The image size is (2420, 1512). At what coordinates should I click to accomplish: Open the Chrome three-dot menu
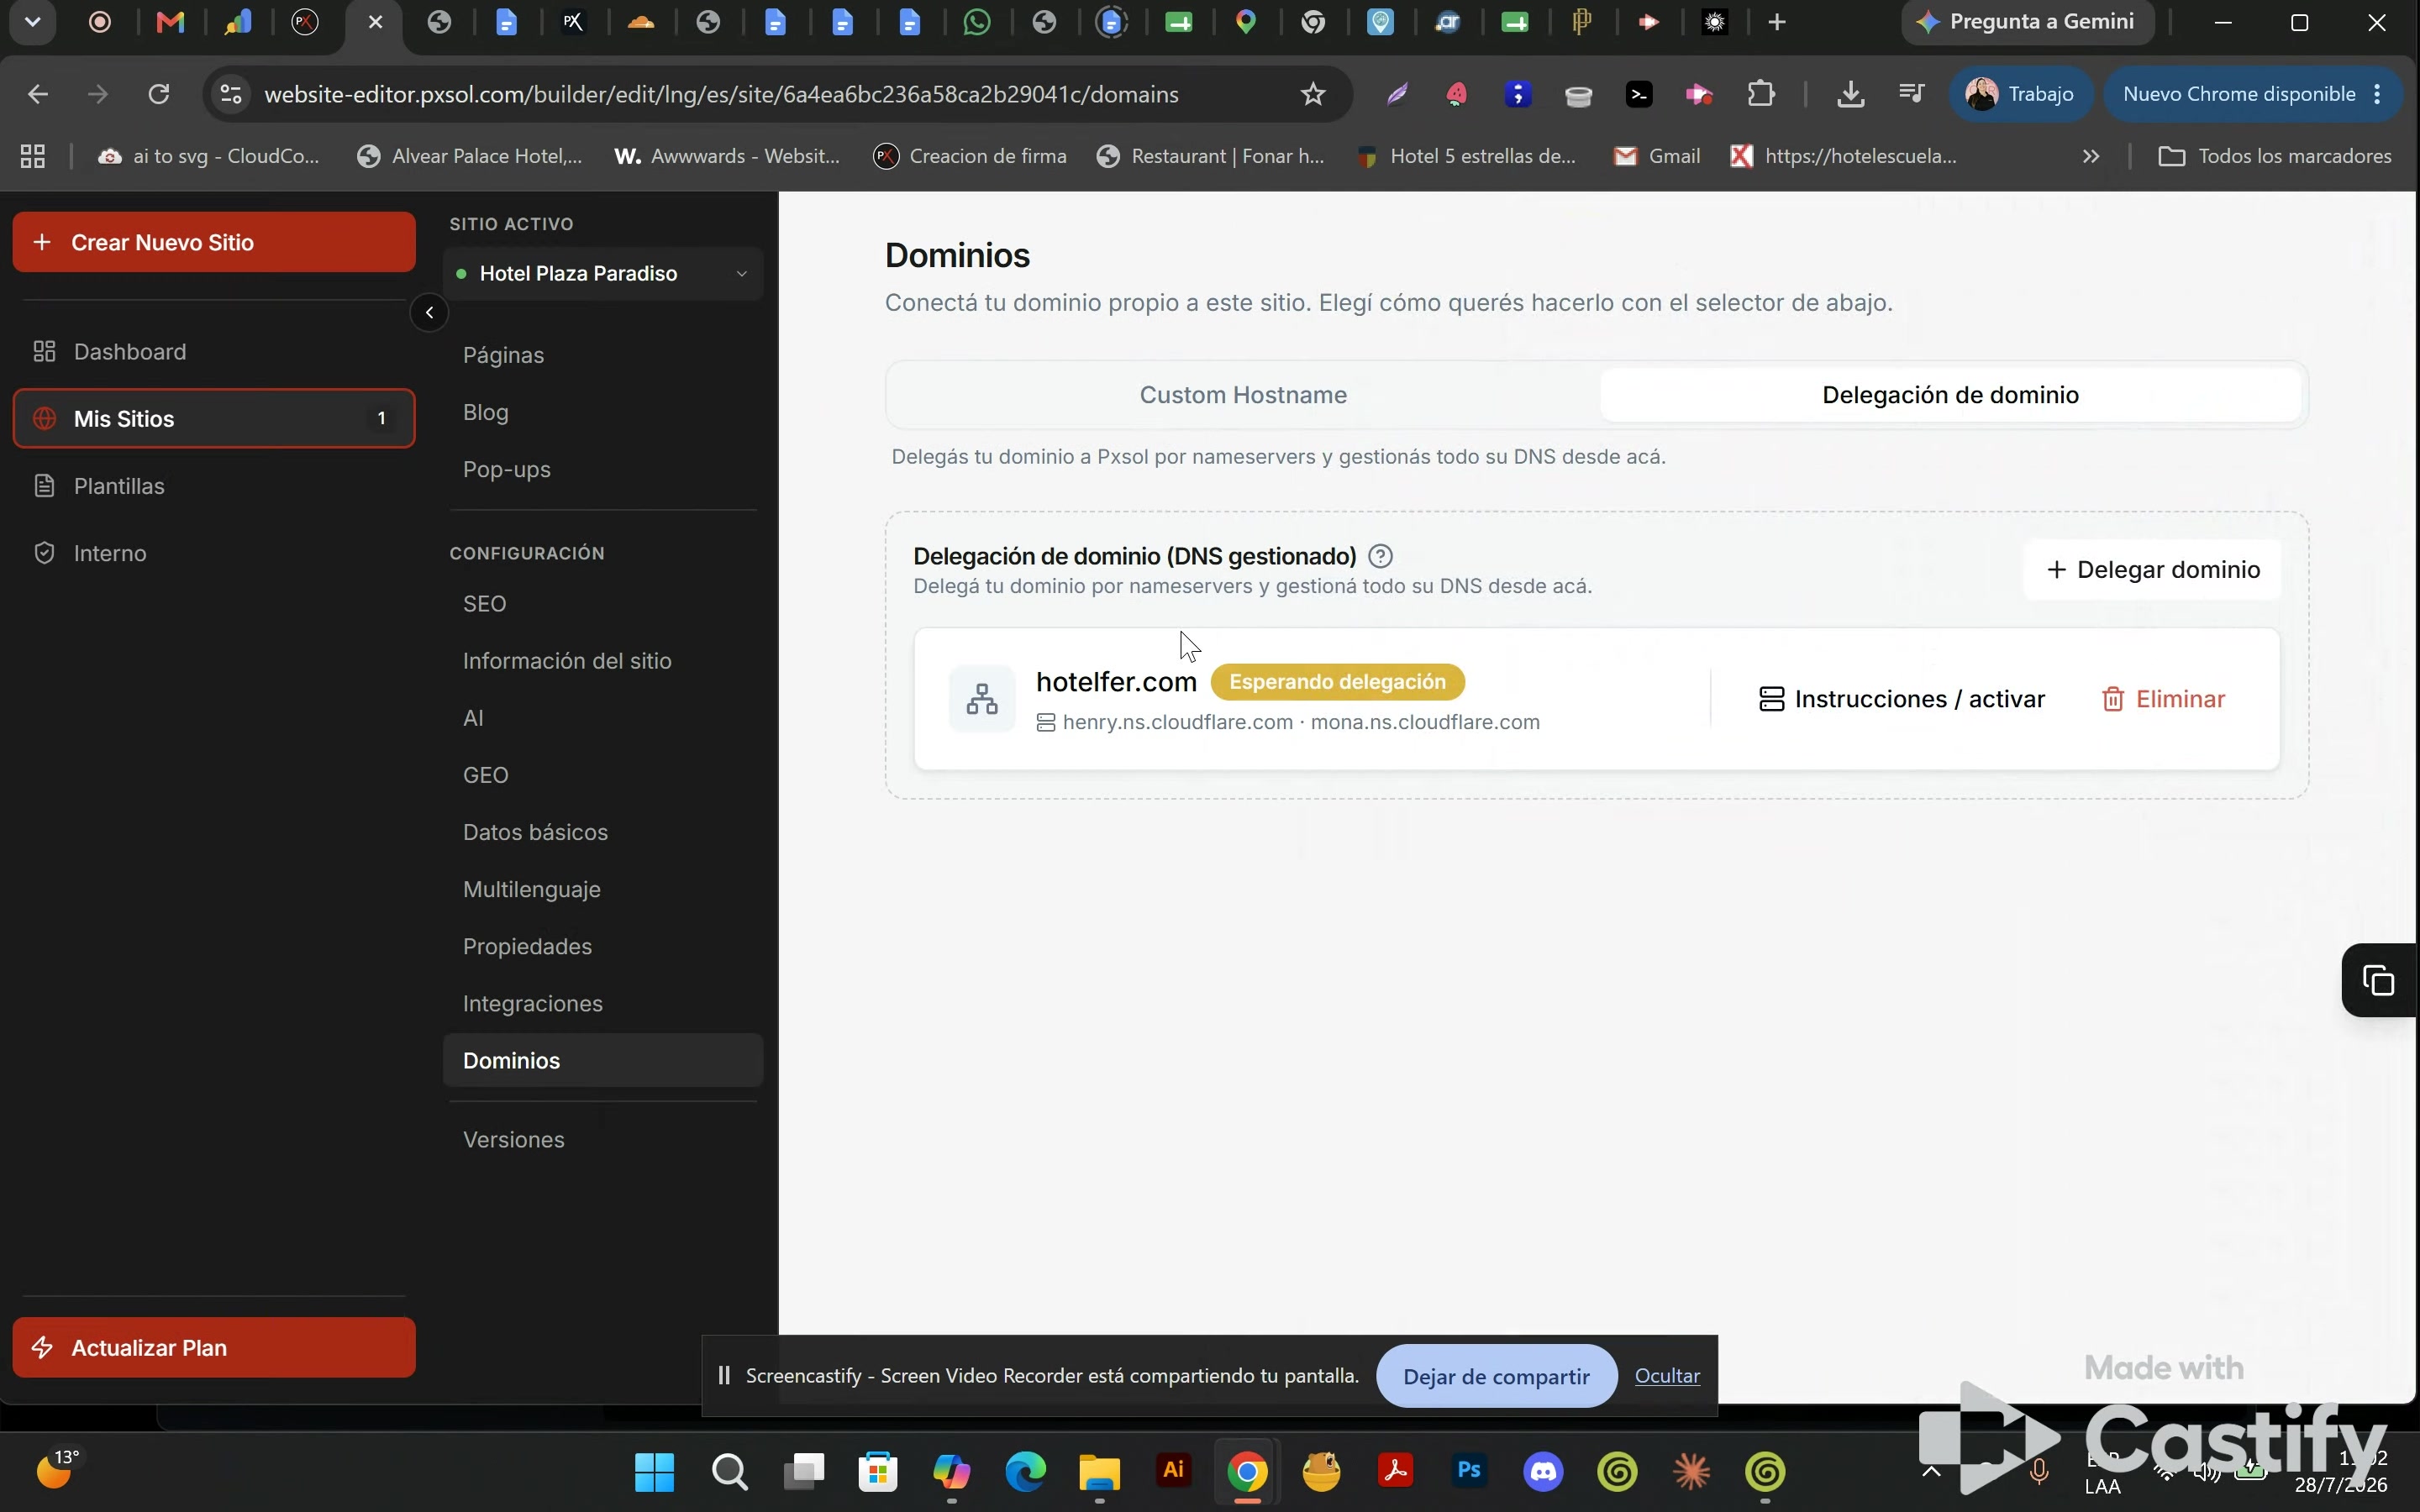tap(2378, 94)
